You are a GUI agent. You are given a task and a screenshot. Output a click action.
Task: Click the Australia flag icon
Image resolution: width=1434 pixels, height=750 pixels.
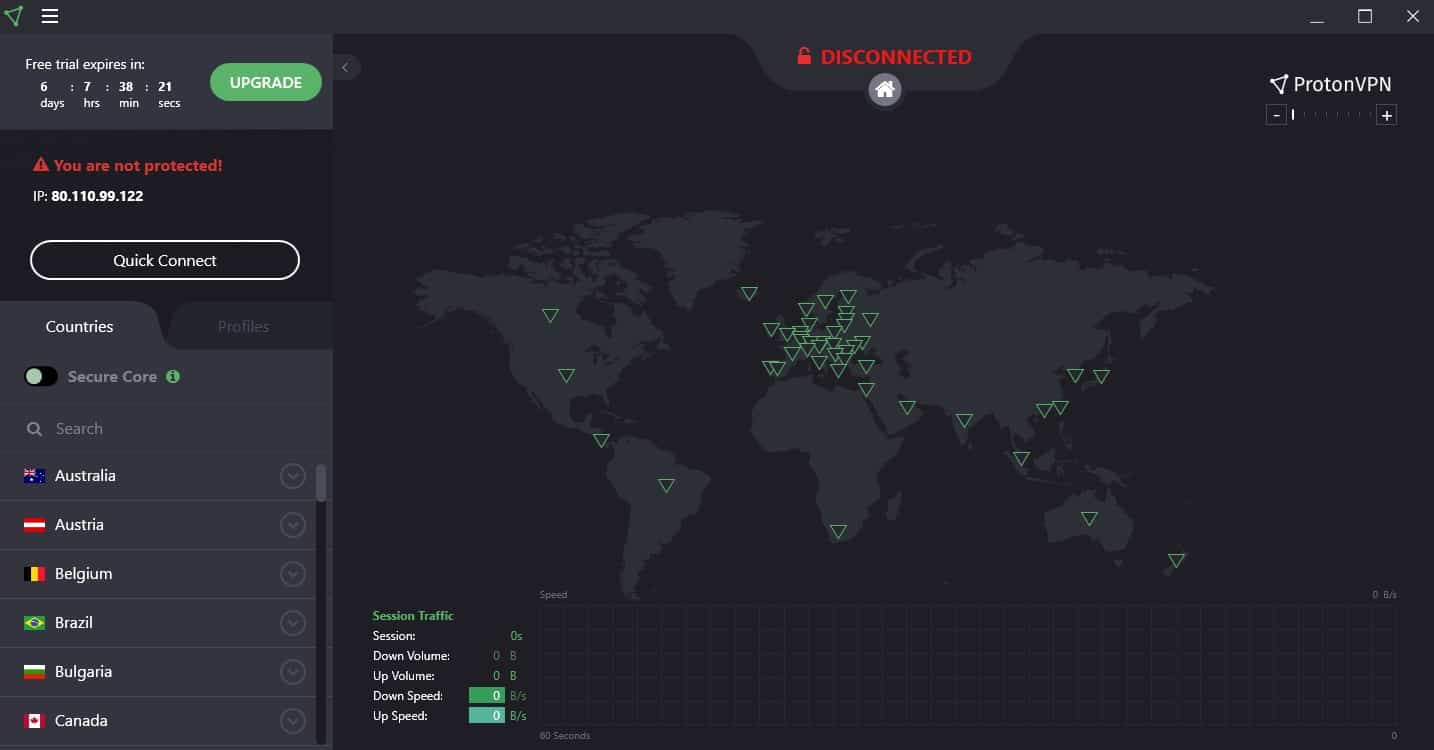pos(35,476)
